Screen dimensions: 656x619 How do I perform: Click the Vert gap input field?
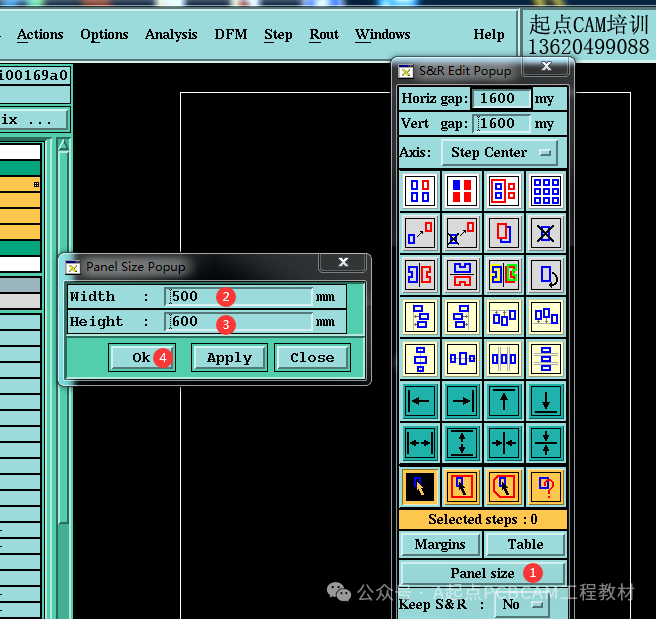(x=501, y=123)
